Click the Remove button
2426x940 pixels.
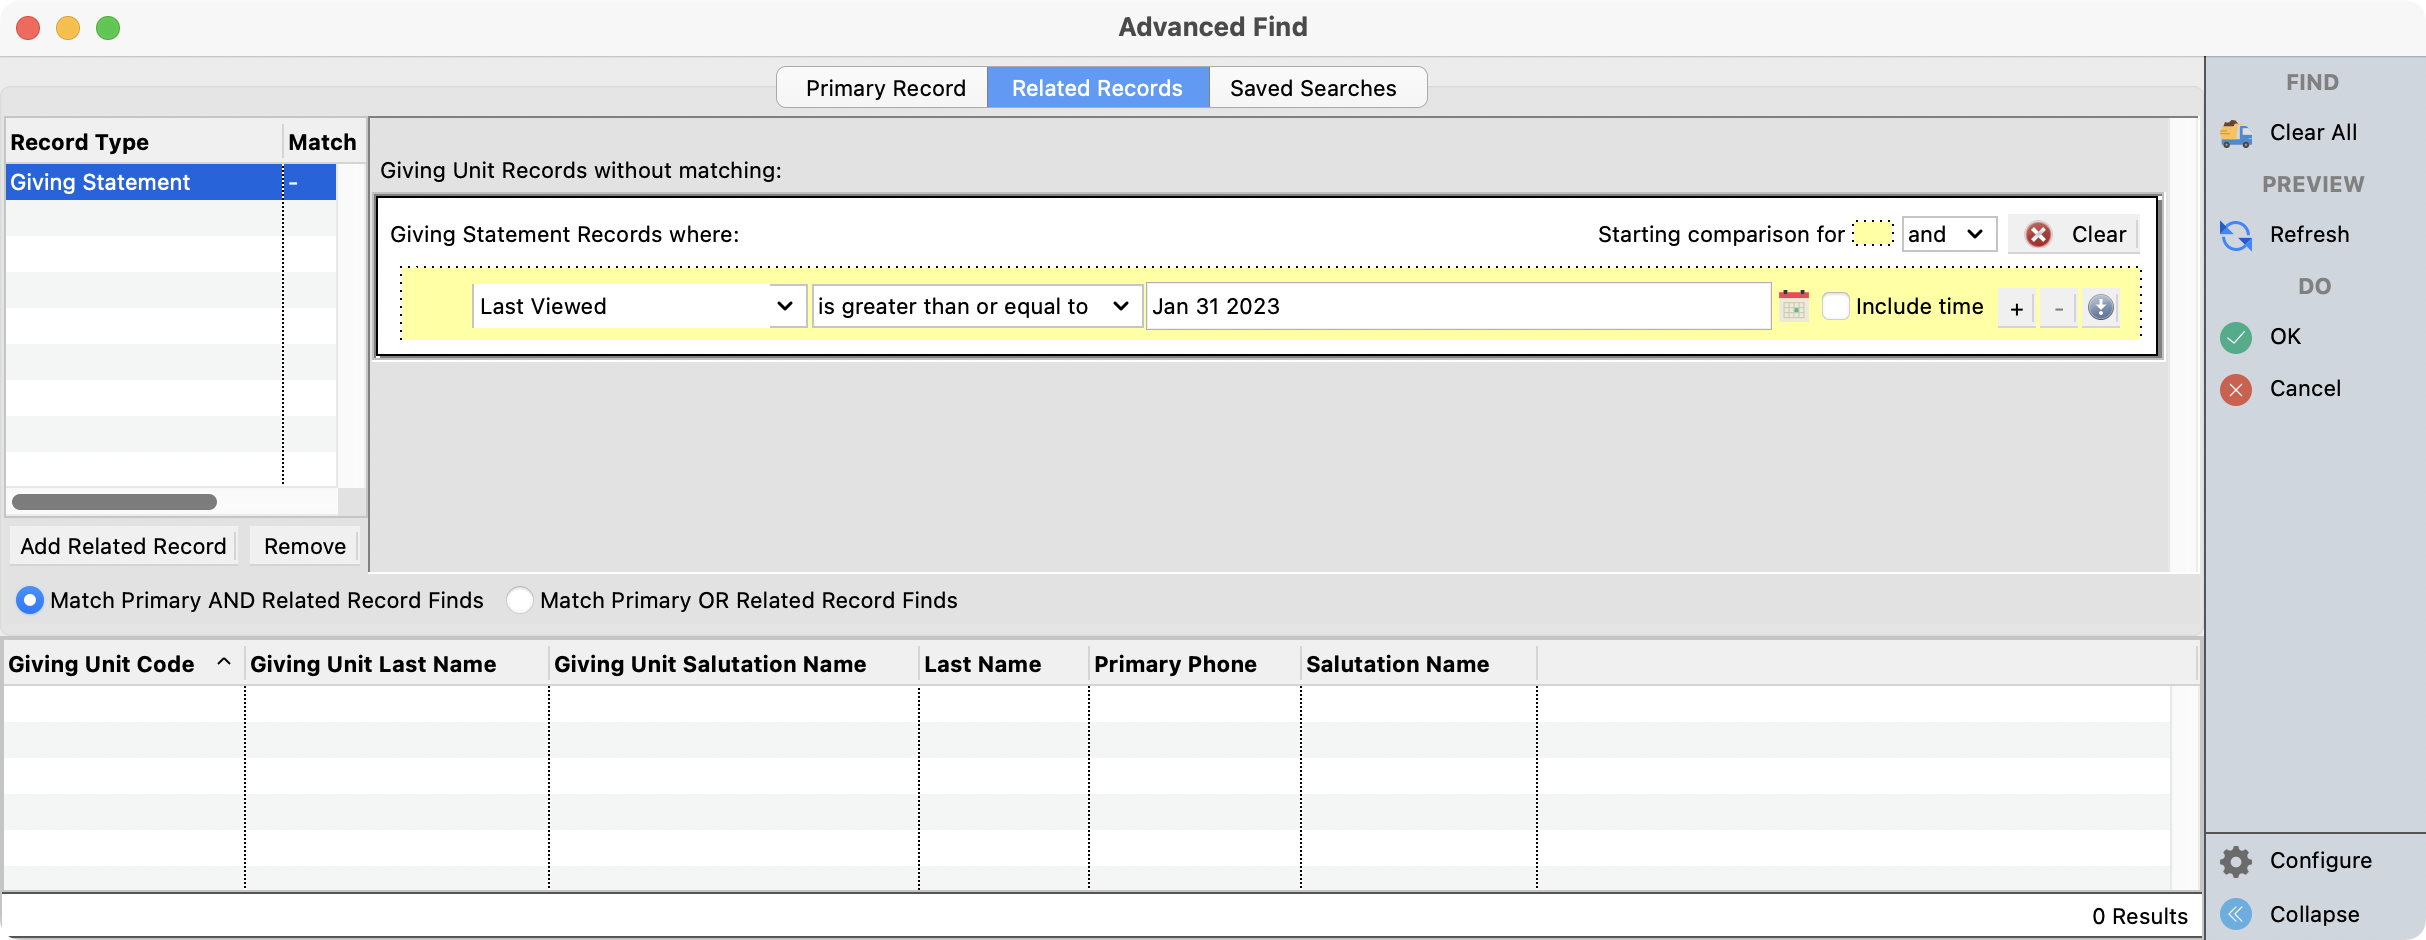305,546
